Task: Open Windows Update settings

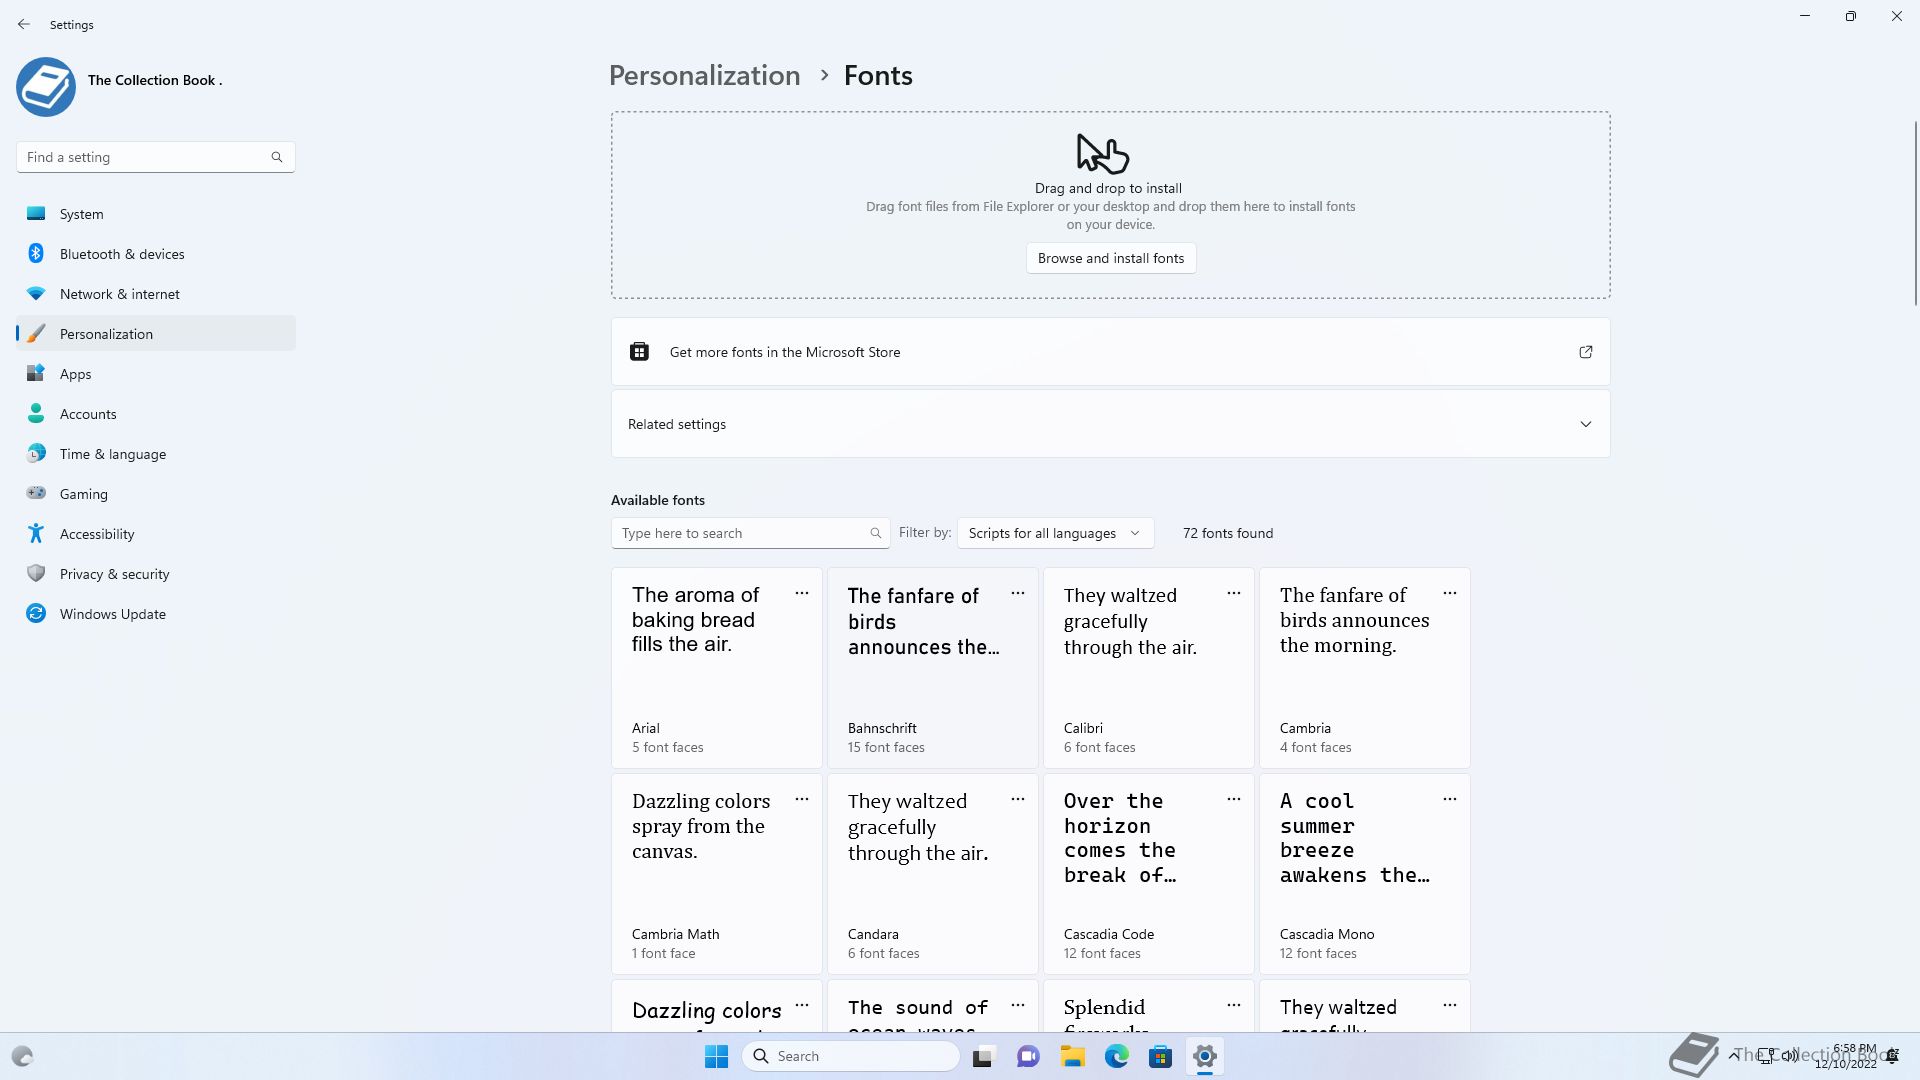Action: tap(156, 614)
